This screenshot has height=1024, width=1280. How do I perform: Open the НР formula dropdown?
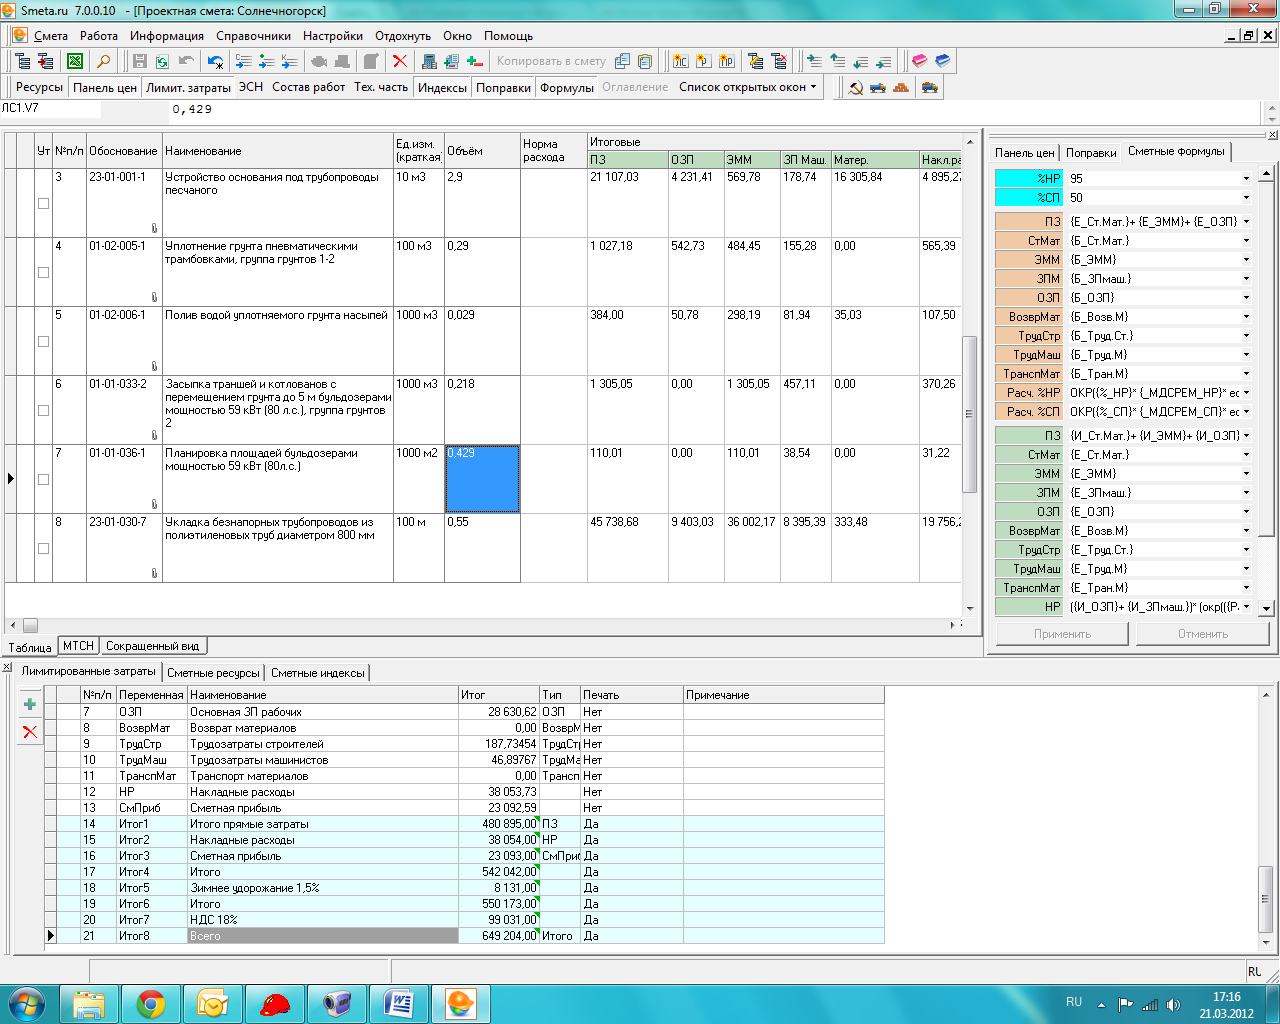coord(1246,607)
